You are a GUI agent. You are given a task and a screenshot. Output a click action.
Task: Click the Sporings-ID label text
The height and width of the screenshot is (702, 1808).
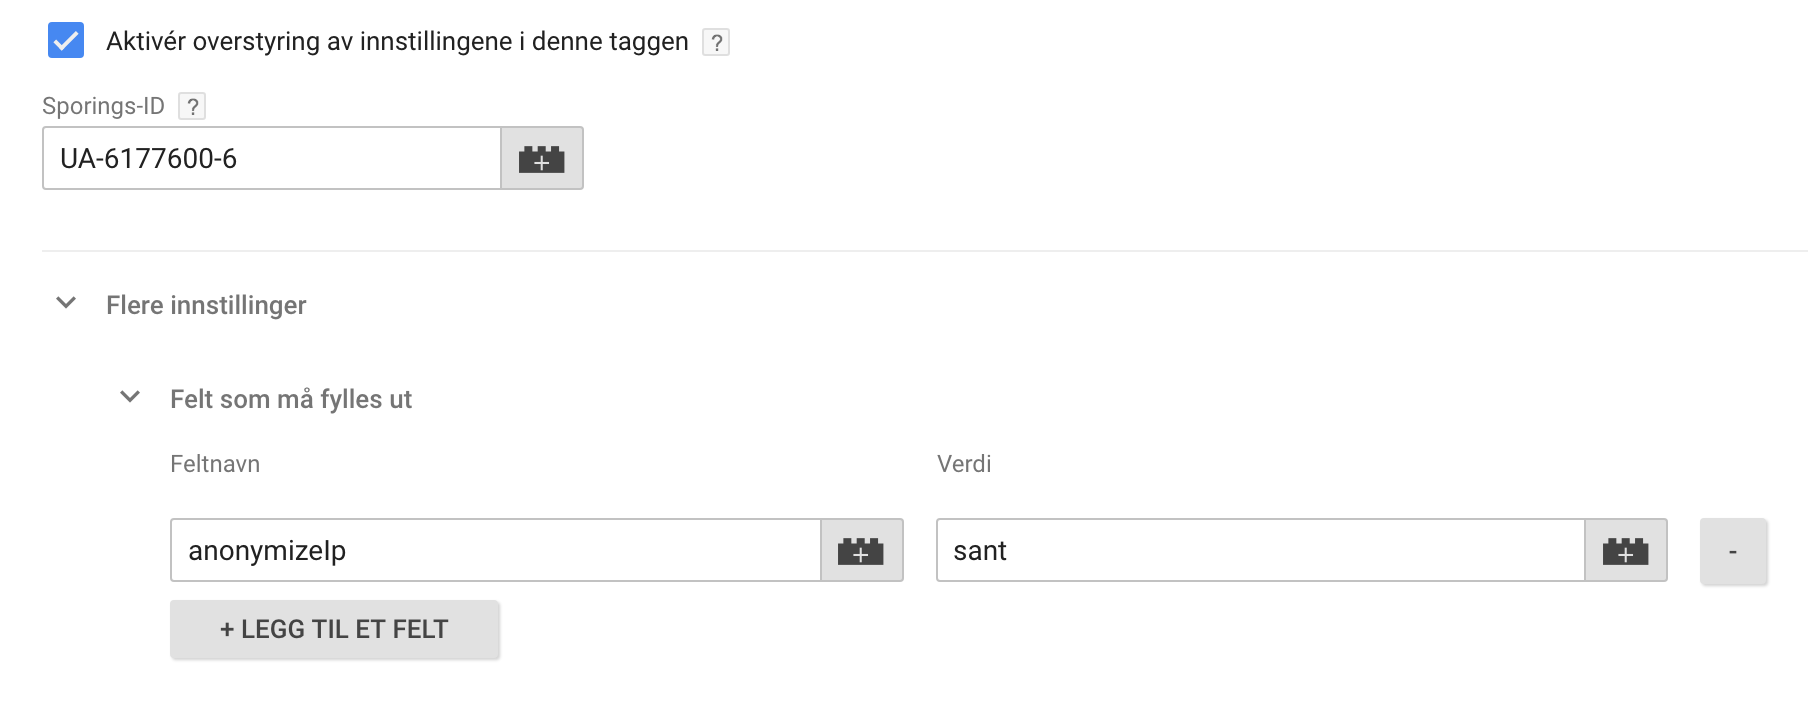click(x=103, y=106)
